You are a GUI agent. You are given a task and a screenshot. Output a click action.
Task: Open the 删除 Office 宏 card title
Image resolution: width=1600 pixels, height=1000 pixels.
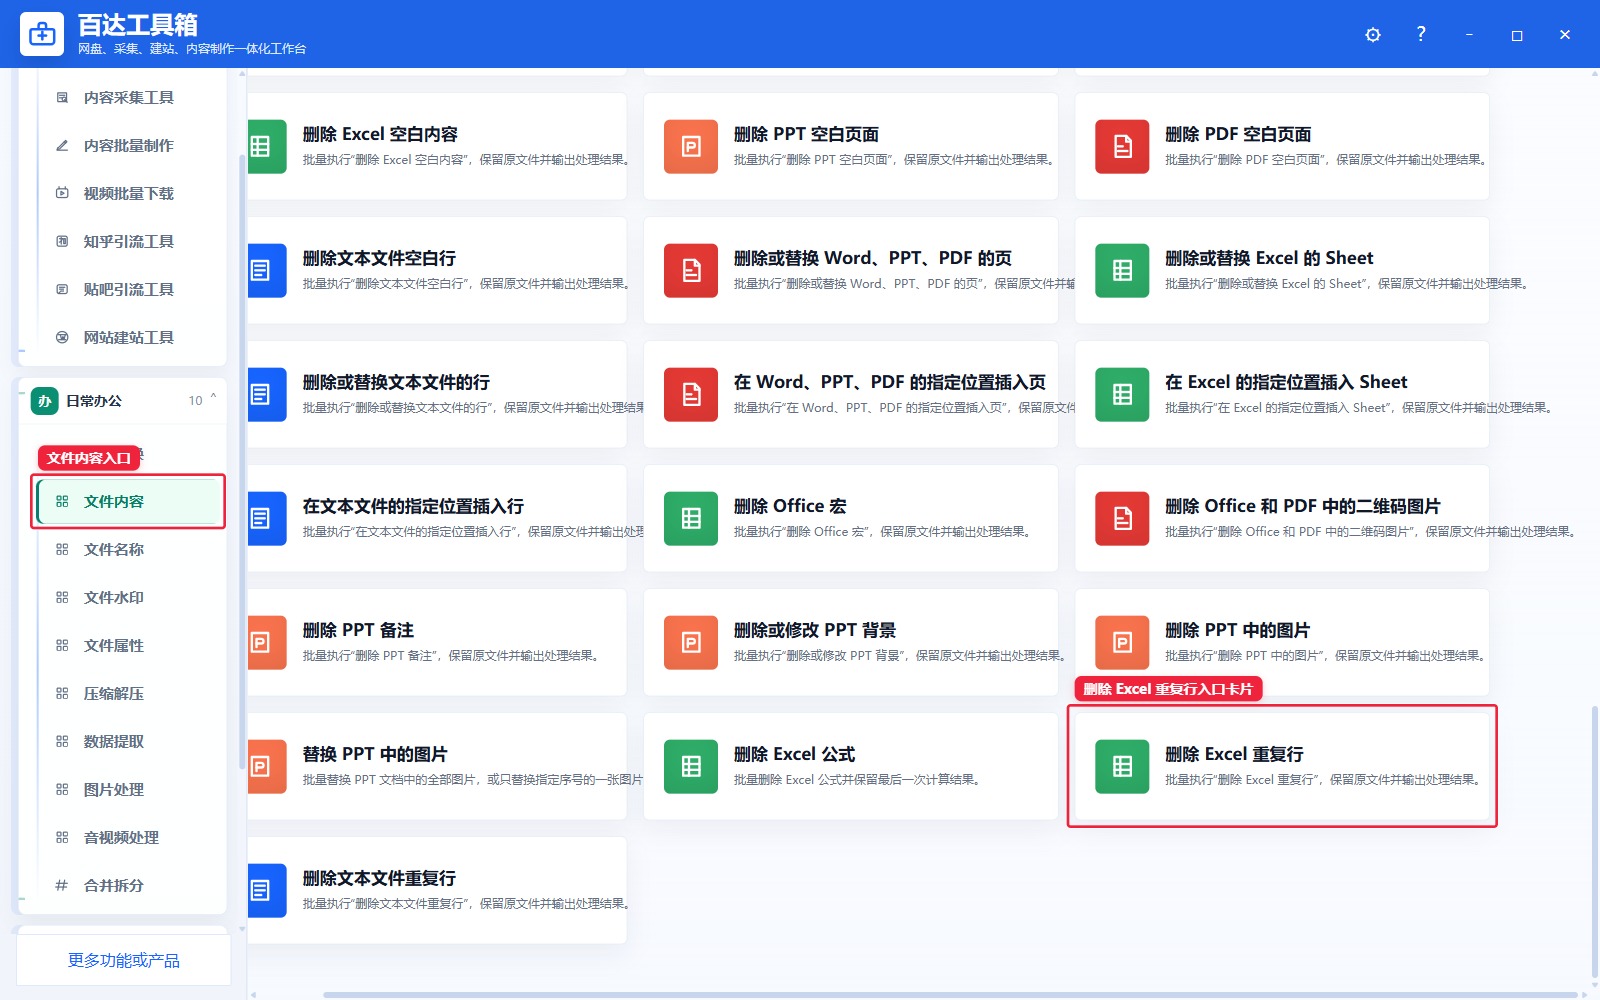coord(790,506)
